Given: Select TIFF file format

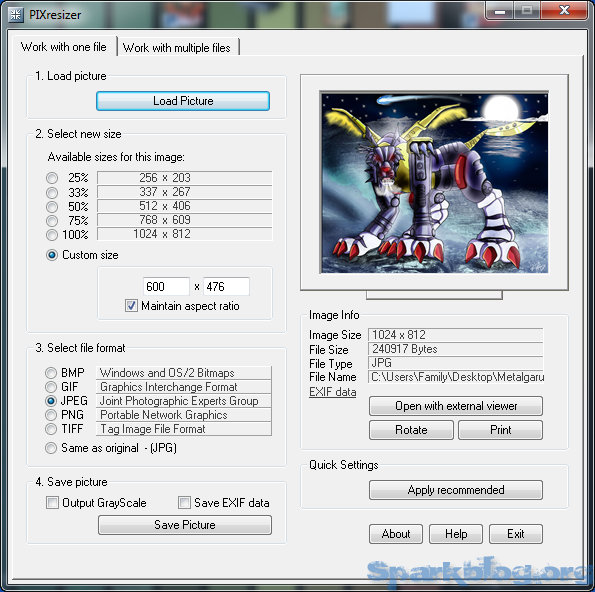Looking at the screenshot, I should coord(51,429).
